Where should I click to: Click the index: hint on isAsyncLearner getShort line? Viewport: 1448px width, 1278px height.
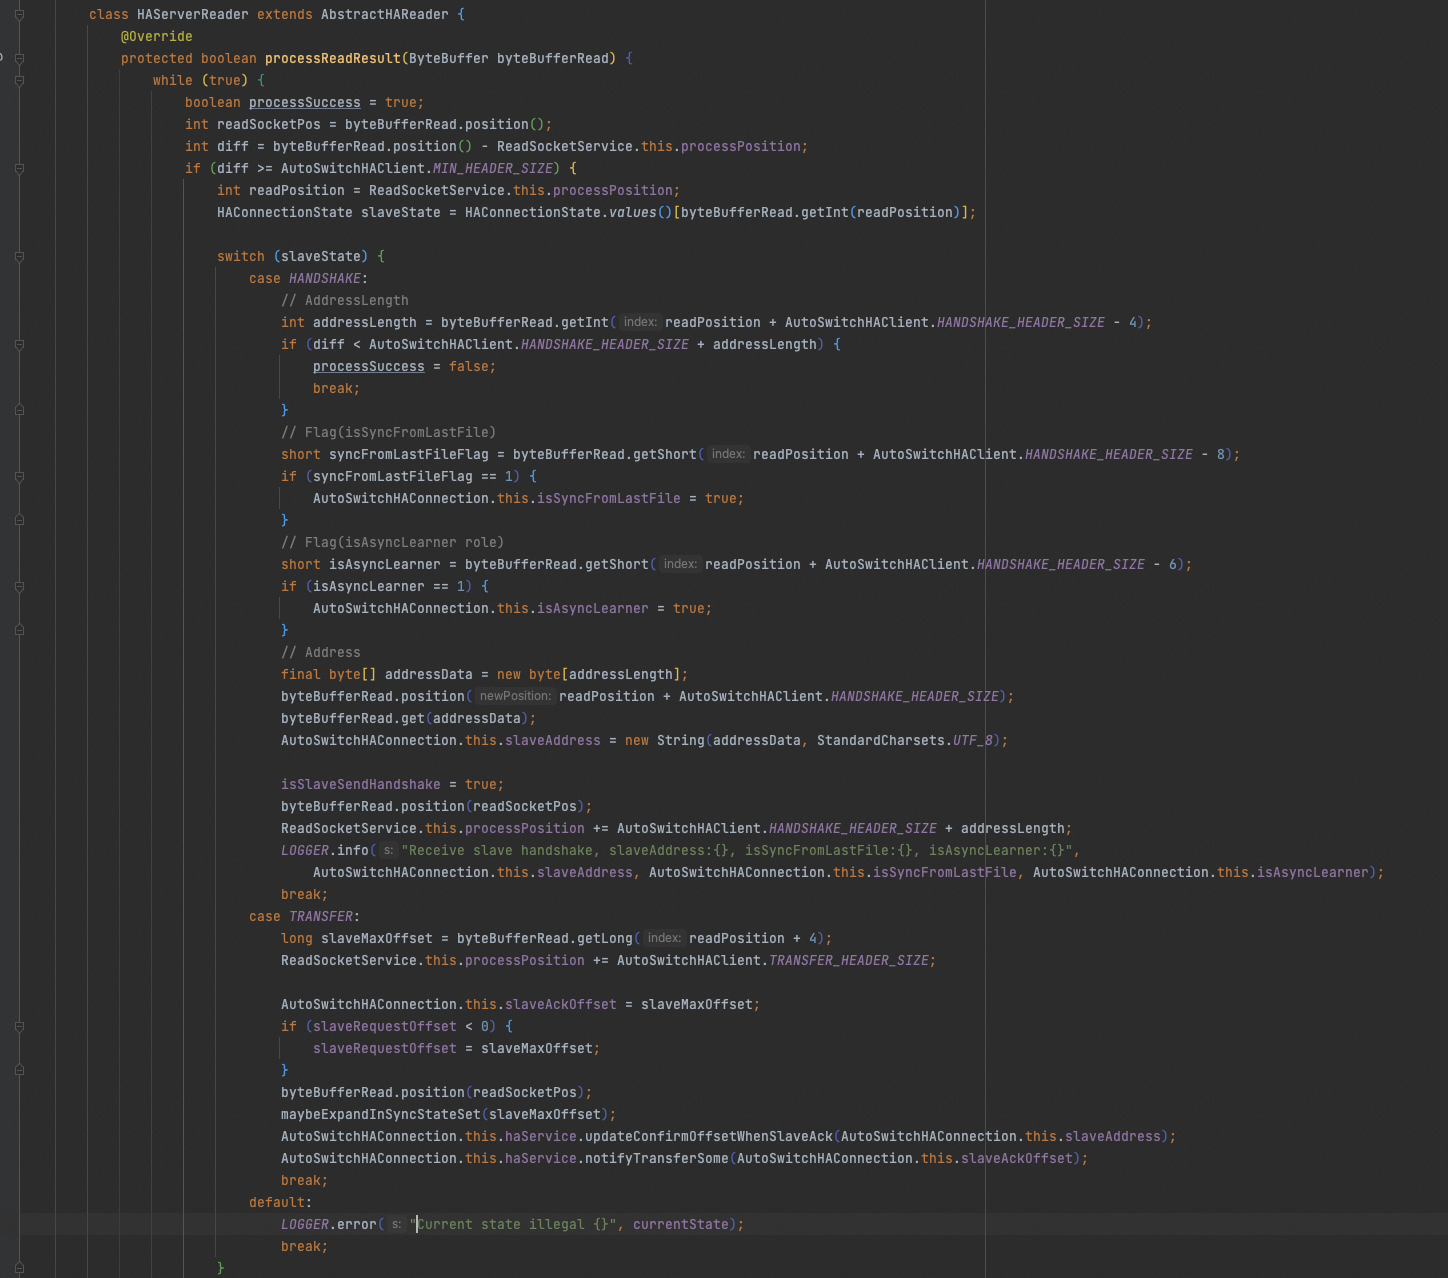pos(680,565)
